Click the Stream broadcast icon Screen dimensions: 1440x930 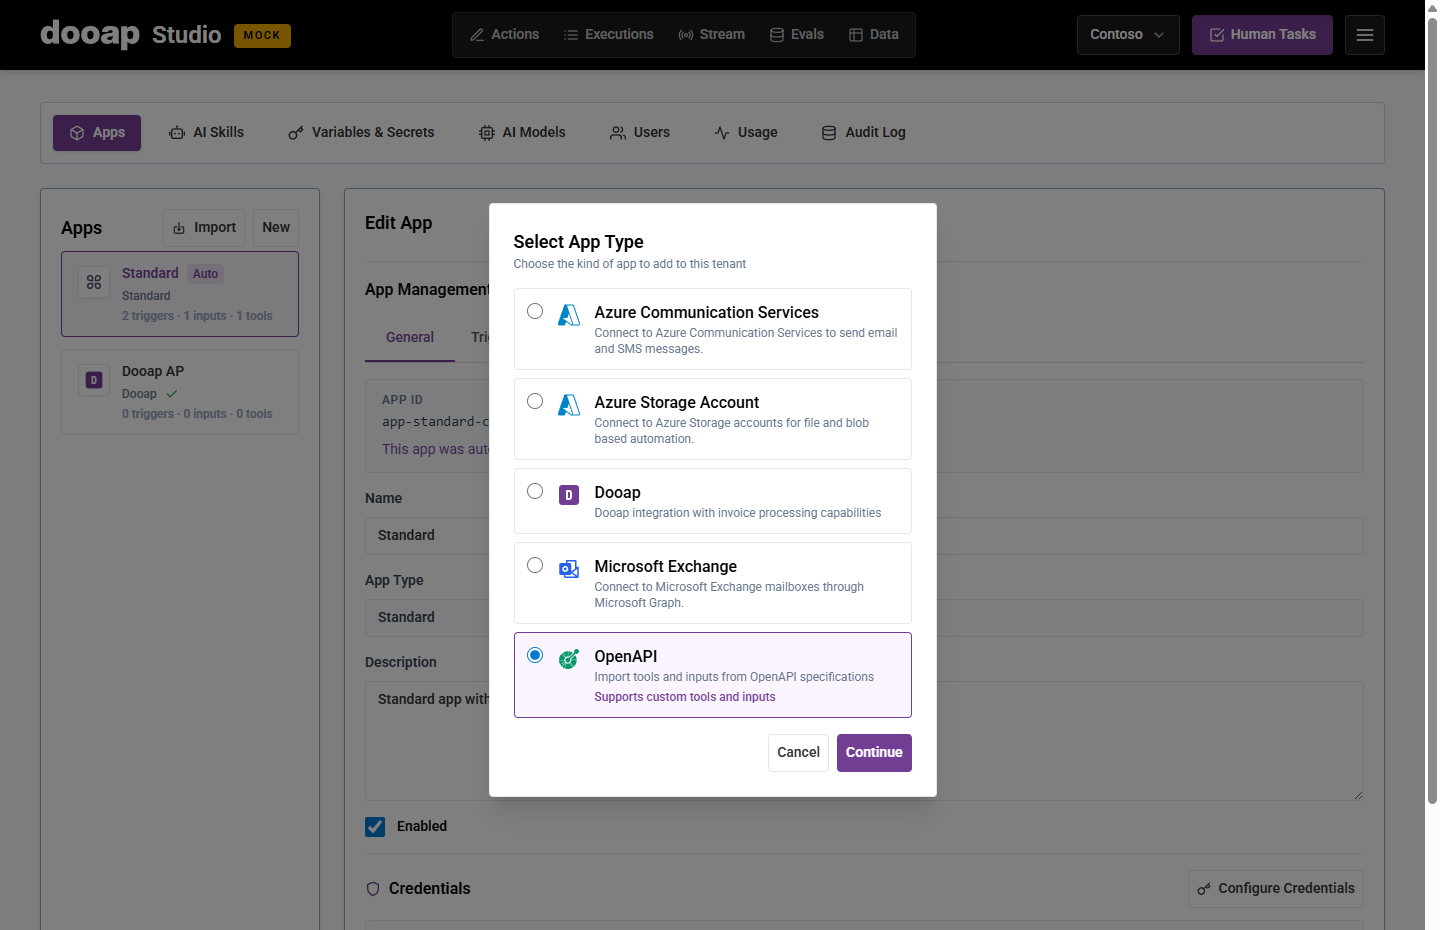click(686, 35)
